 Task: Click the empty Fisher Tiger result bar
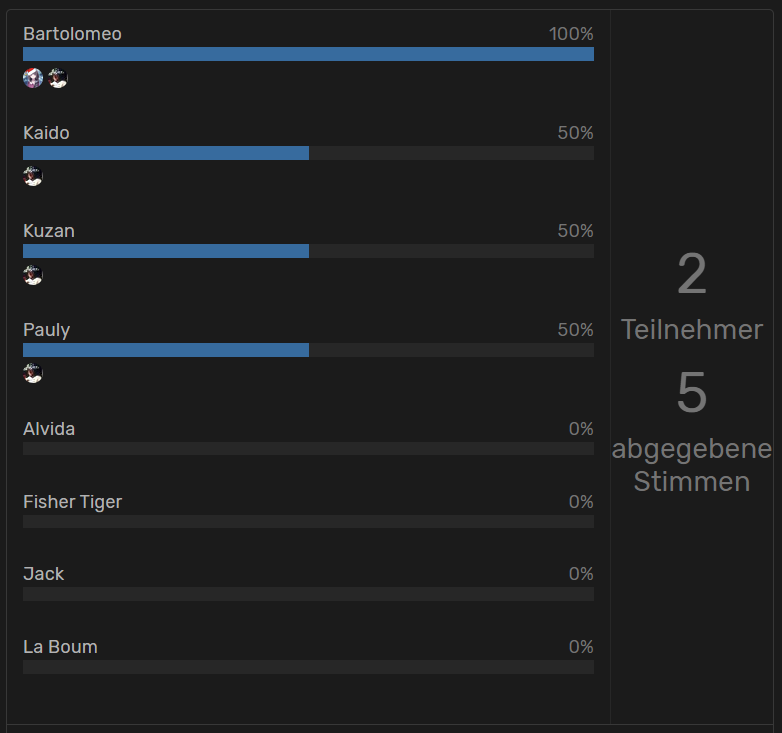pos(308,522)
